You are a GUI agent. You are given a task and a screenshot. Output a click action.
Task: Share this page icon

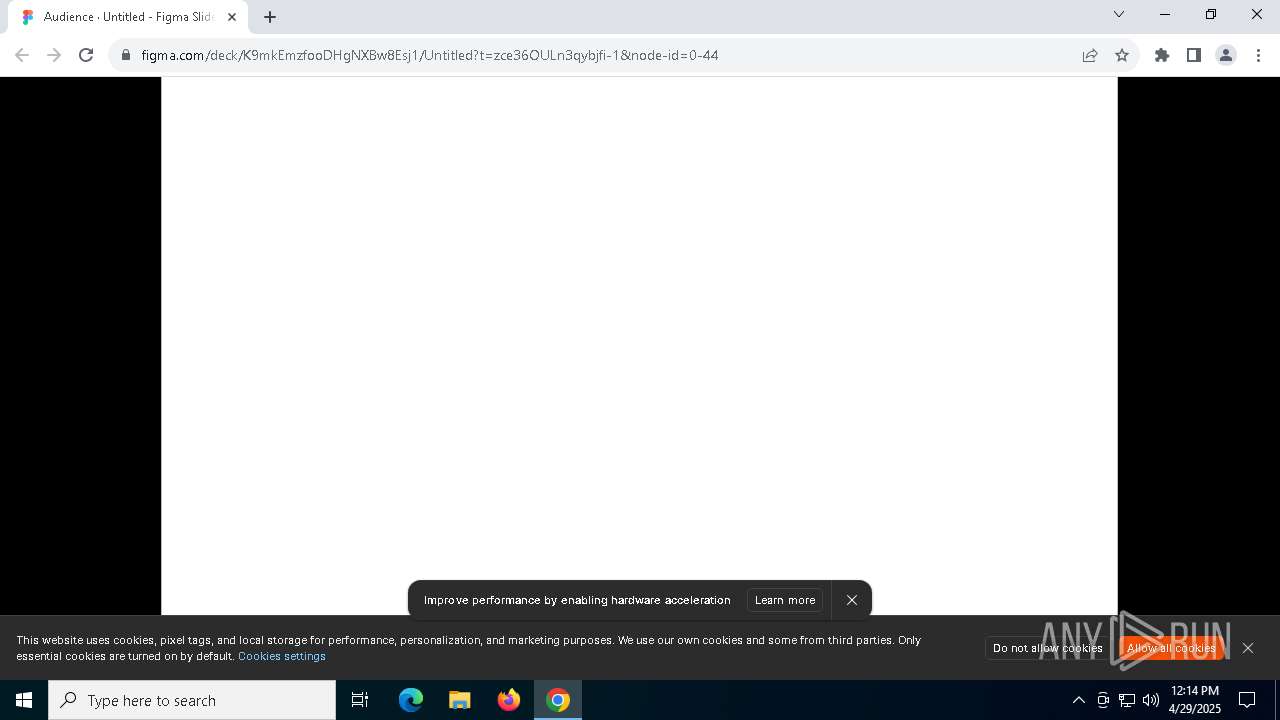pos(1090,55)
